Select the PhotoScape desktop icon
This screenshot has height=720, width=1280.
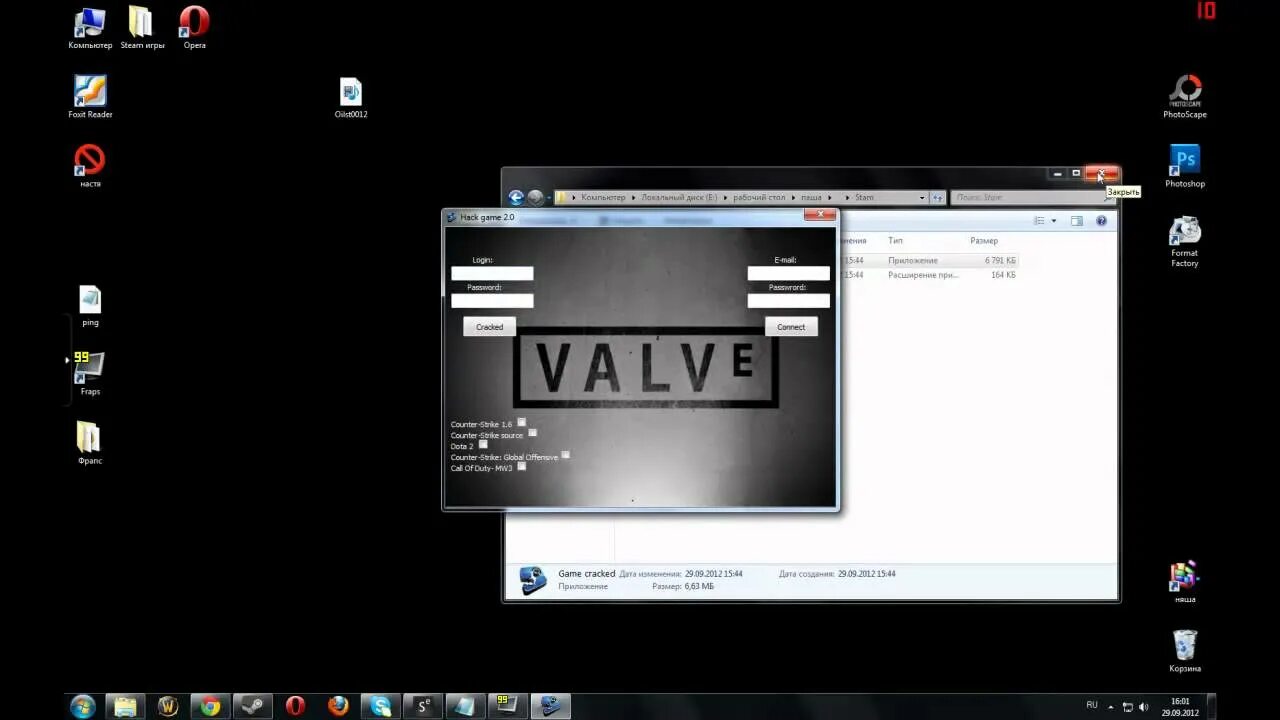point(1185,97)
